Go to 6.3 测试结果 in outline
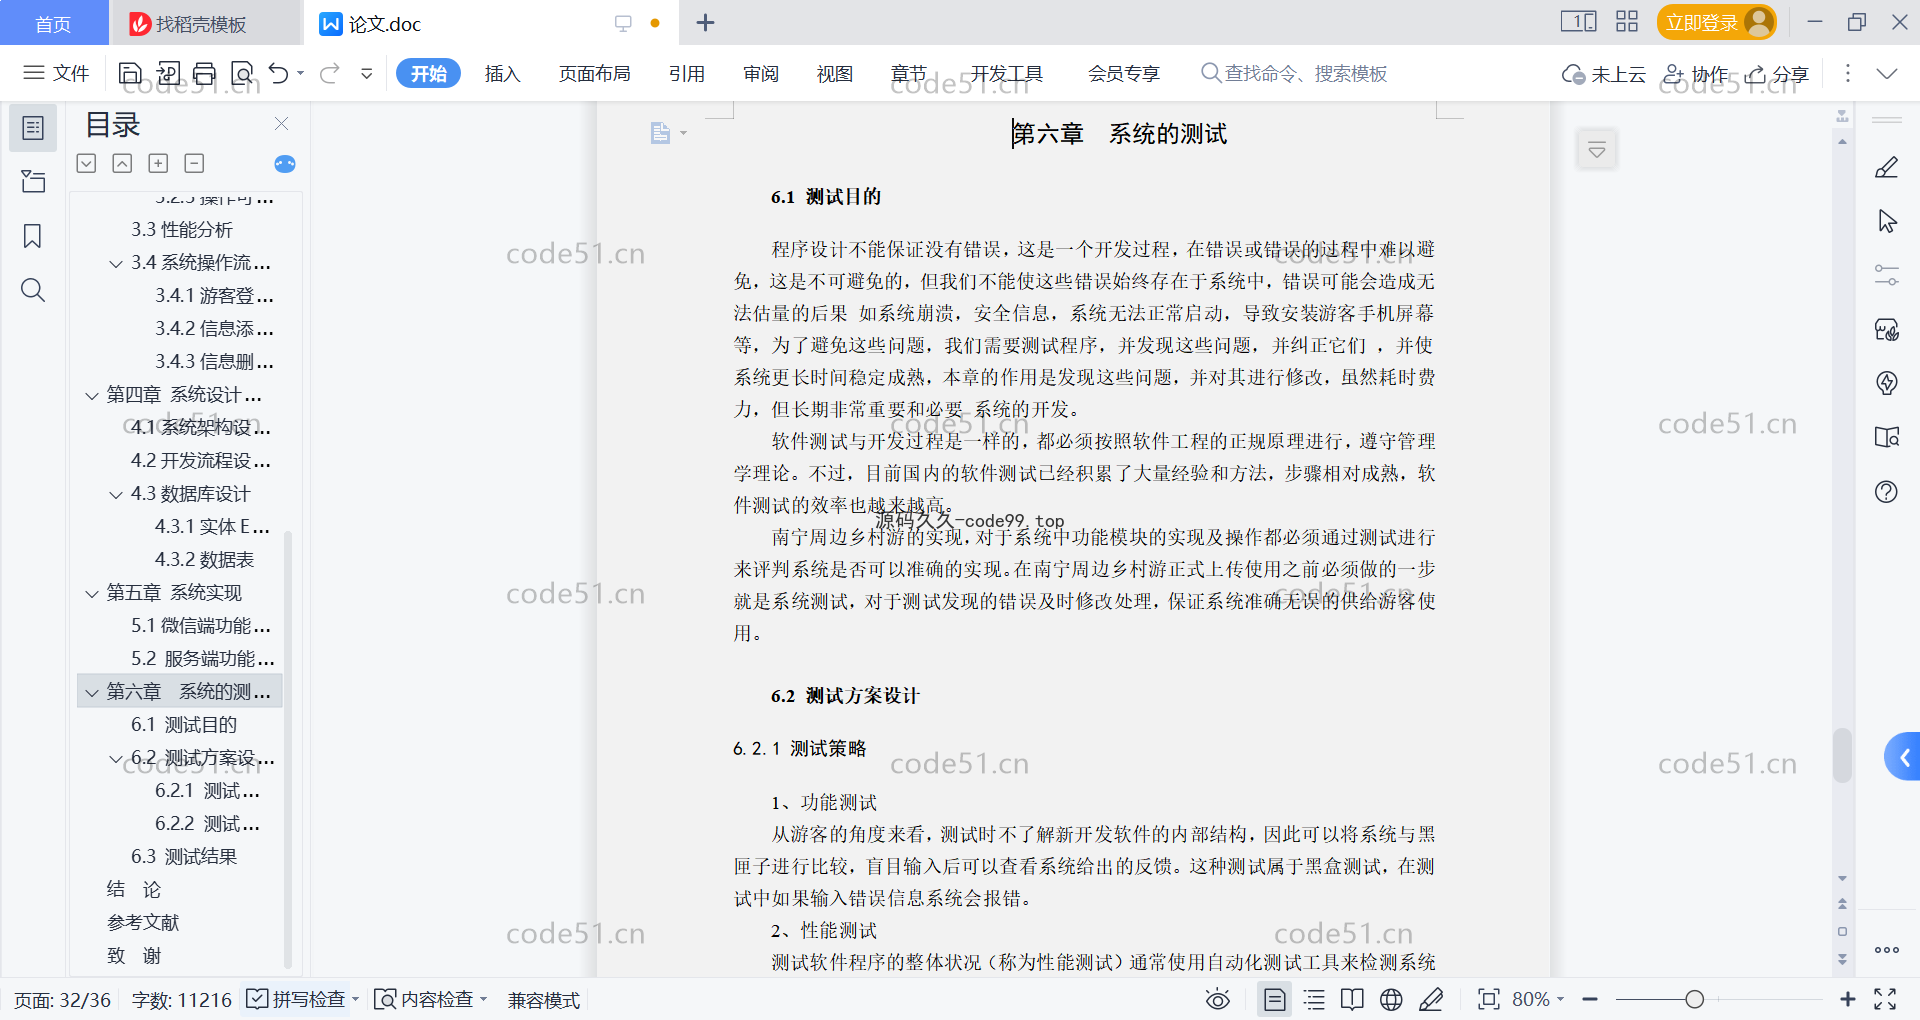This screenshot has width=1920, height=1020. (x=184, y=857)
